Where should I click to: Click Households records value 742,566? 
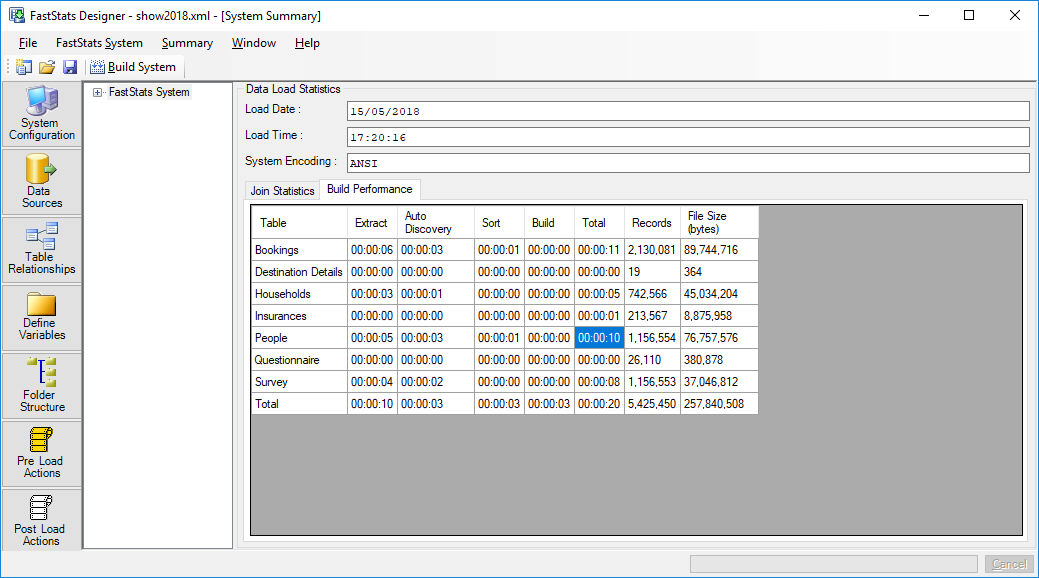[652, 294]
